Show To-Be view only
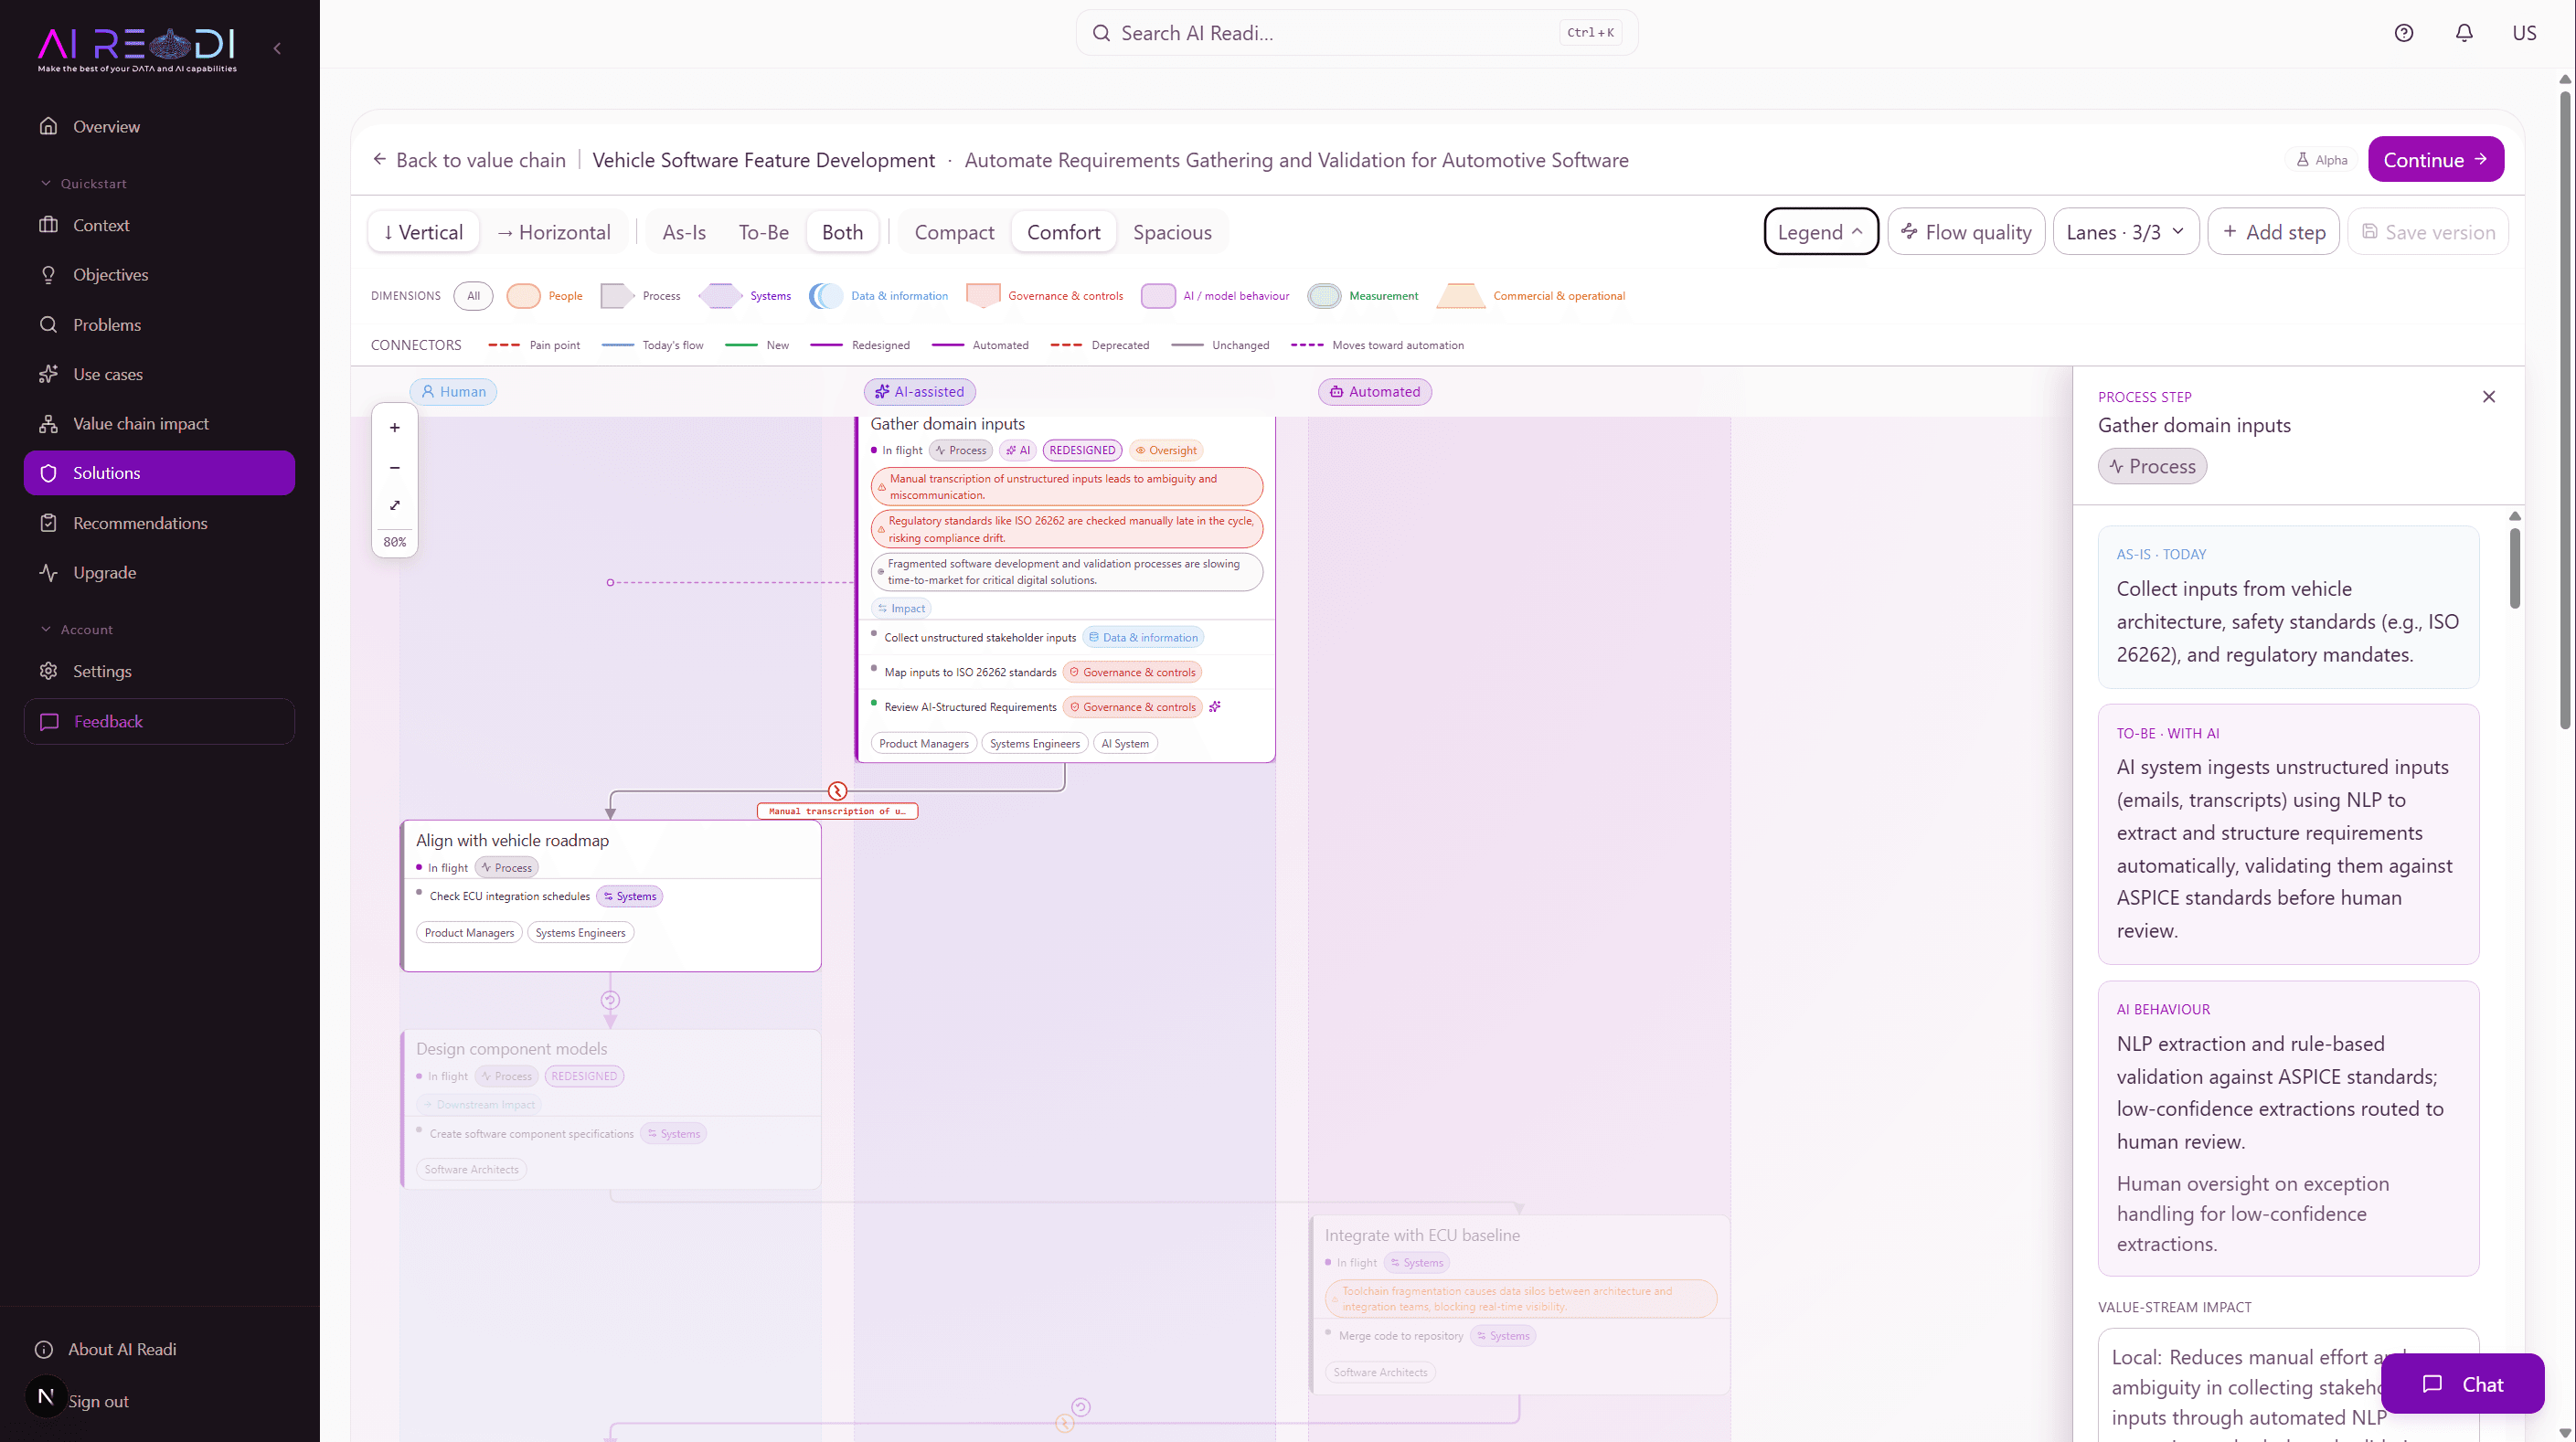This screenshot has height=1442, width=2576. tap(763, 232)
